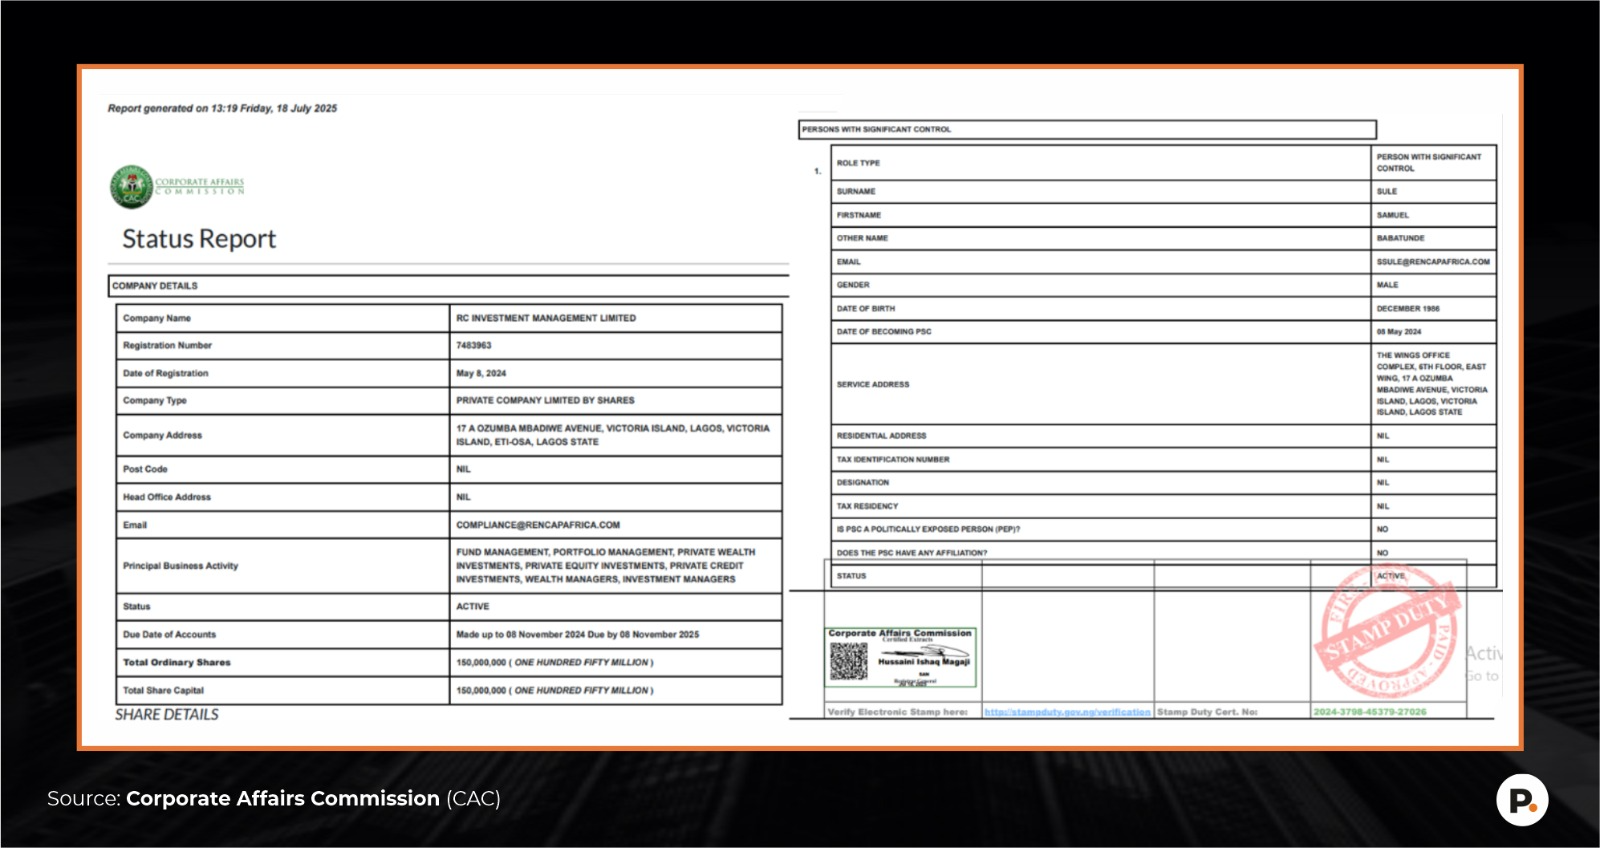This screenshot has height=848, width=1600.
Task: Select first name value 'SAMUEL'
Action: [1392, 215]
